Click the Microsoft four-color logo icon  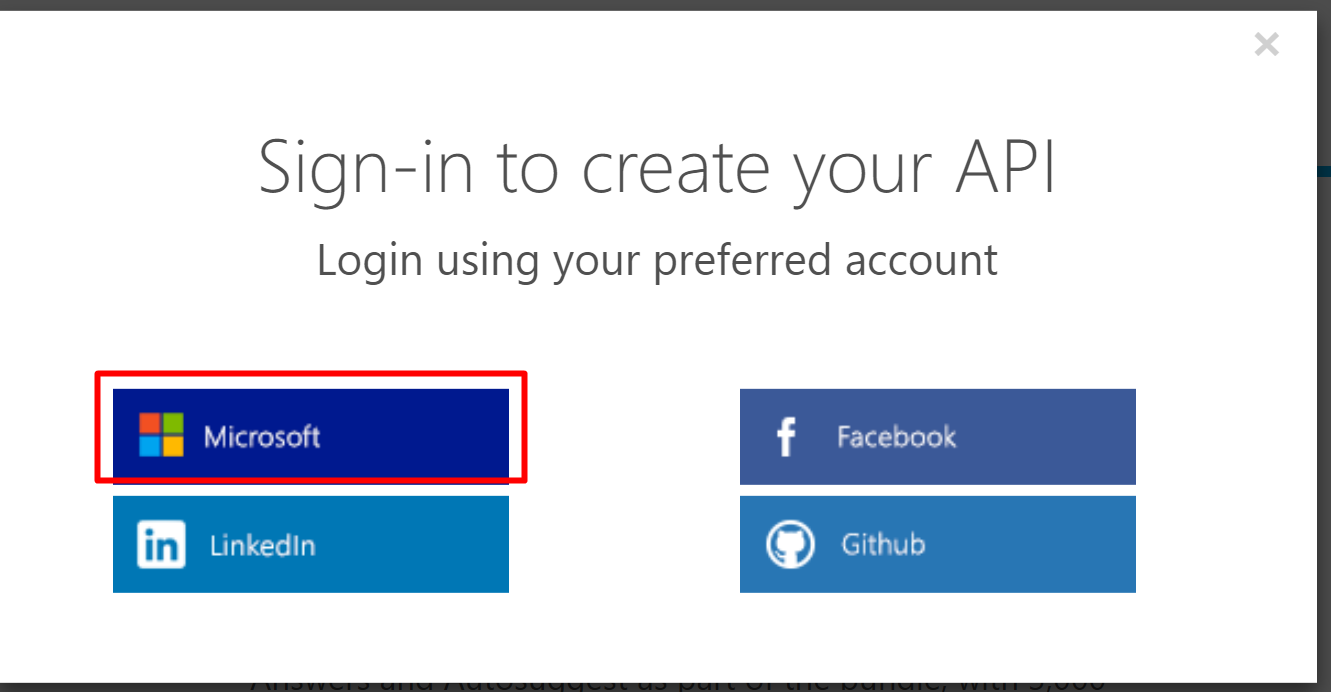pos(161,435)
